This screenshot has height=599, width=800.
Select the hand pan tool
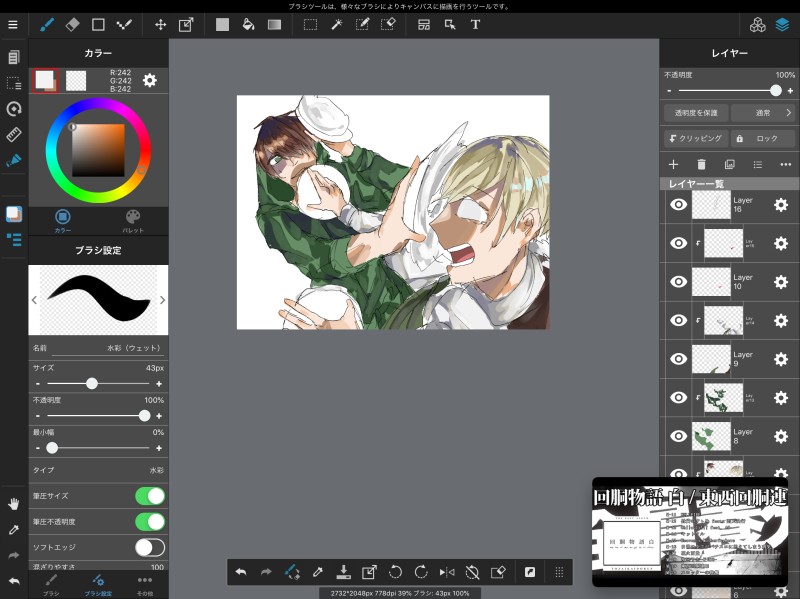point(14,504)
